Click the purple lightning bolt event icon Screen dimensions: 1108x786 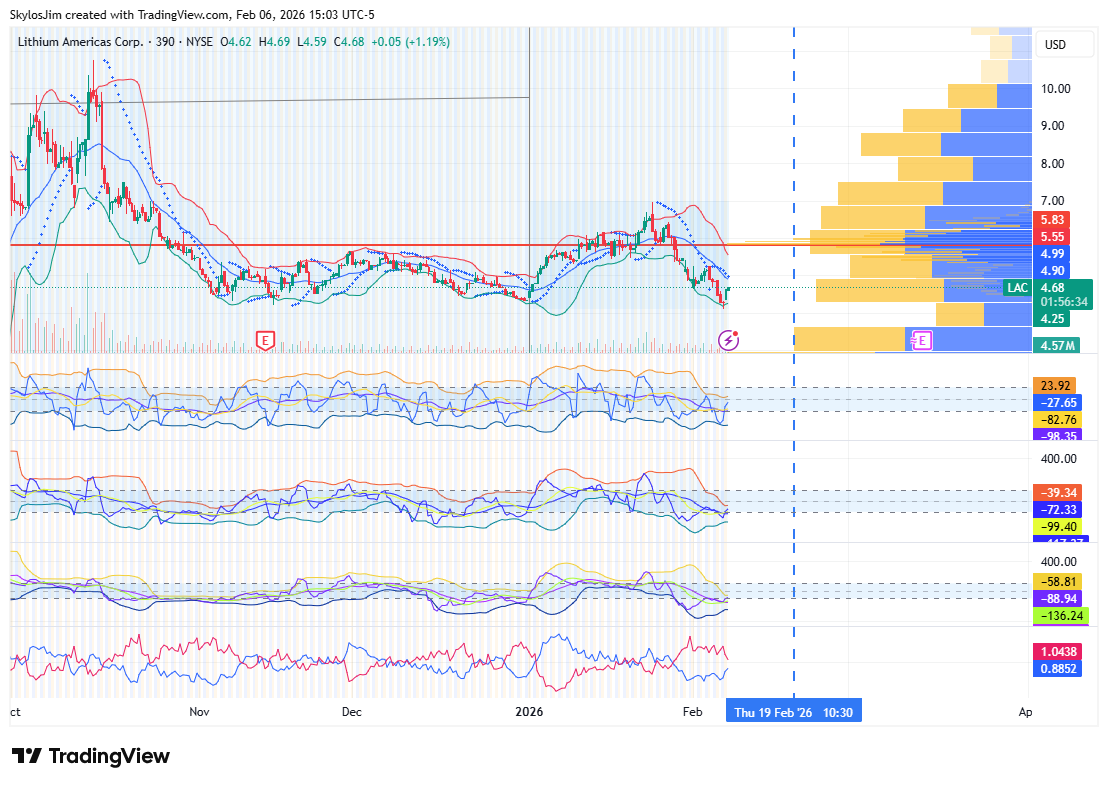(x=730, y=341)
